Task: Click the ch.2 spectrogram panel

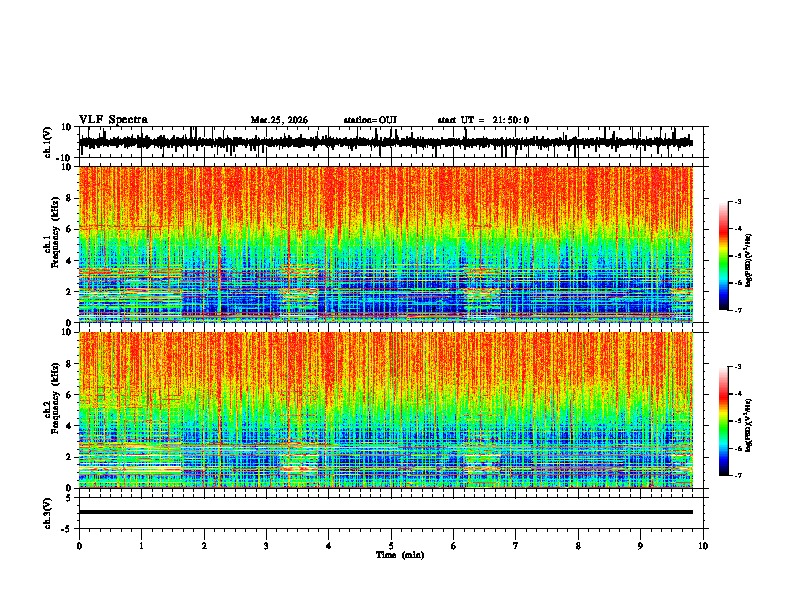Action: 386,410
